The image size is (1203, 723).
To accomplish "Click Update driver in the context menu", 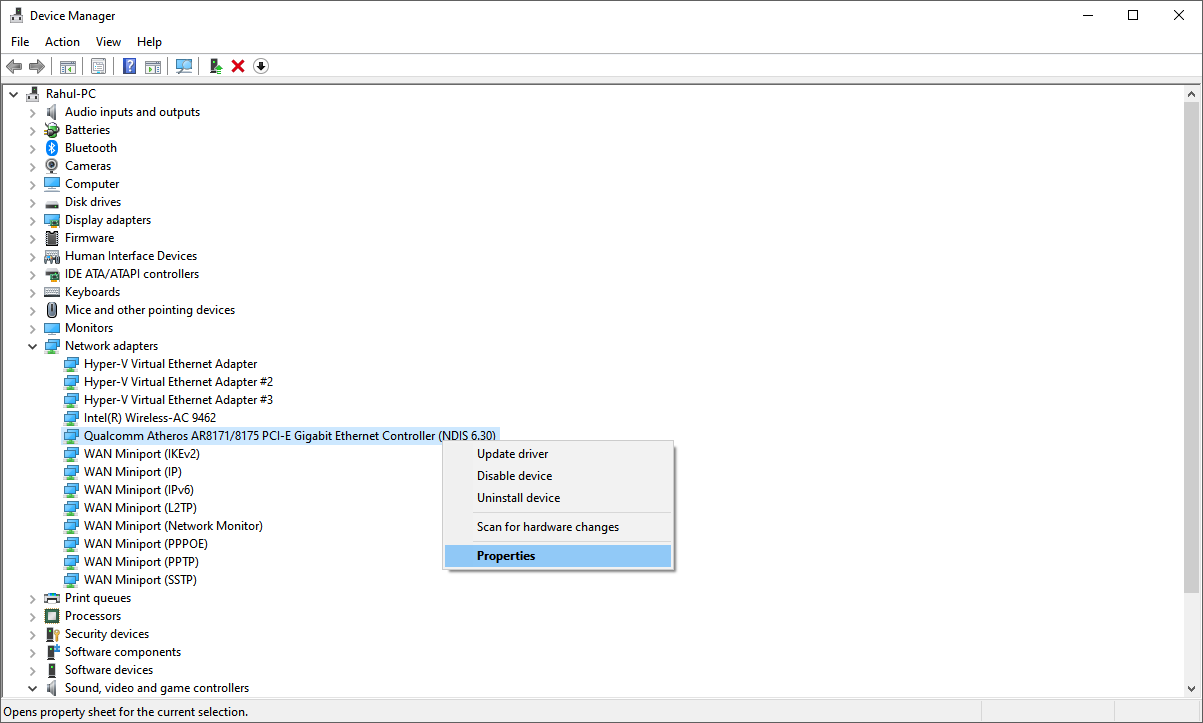I will tap(511, 453).
